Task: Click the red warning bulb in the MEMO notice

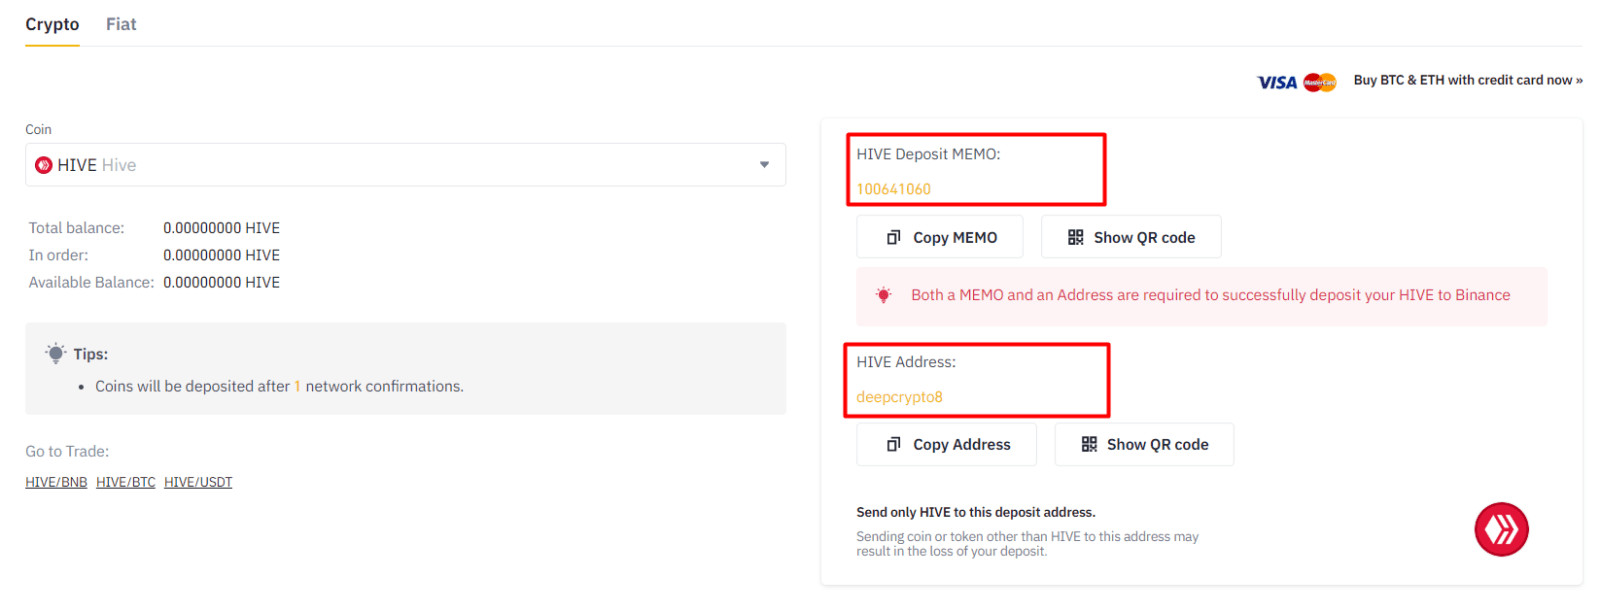Action: [x=883, y=295]
